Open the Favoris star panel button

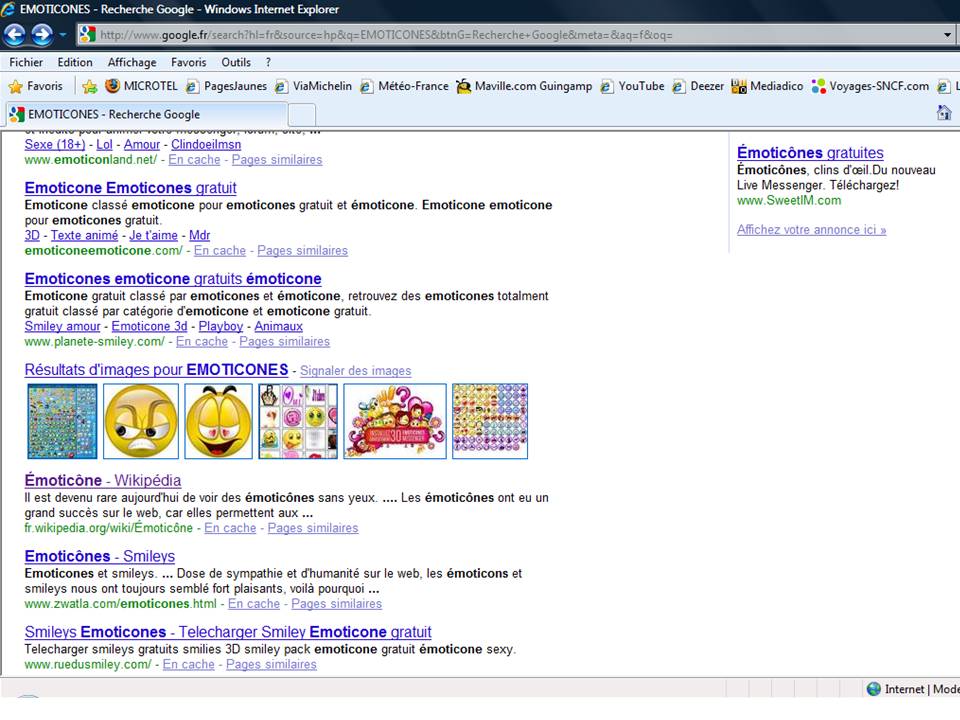point(36,86)
